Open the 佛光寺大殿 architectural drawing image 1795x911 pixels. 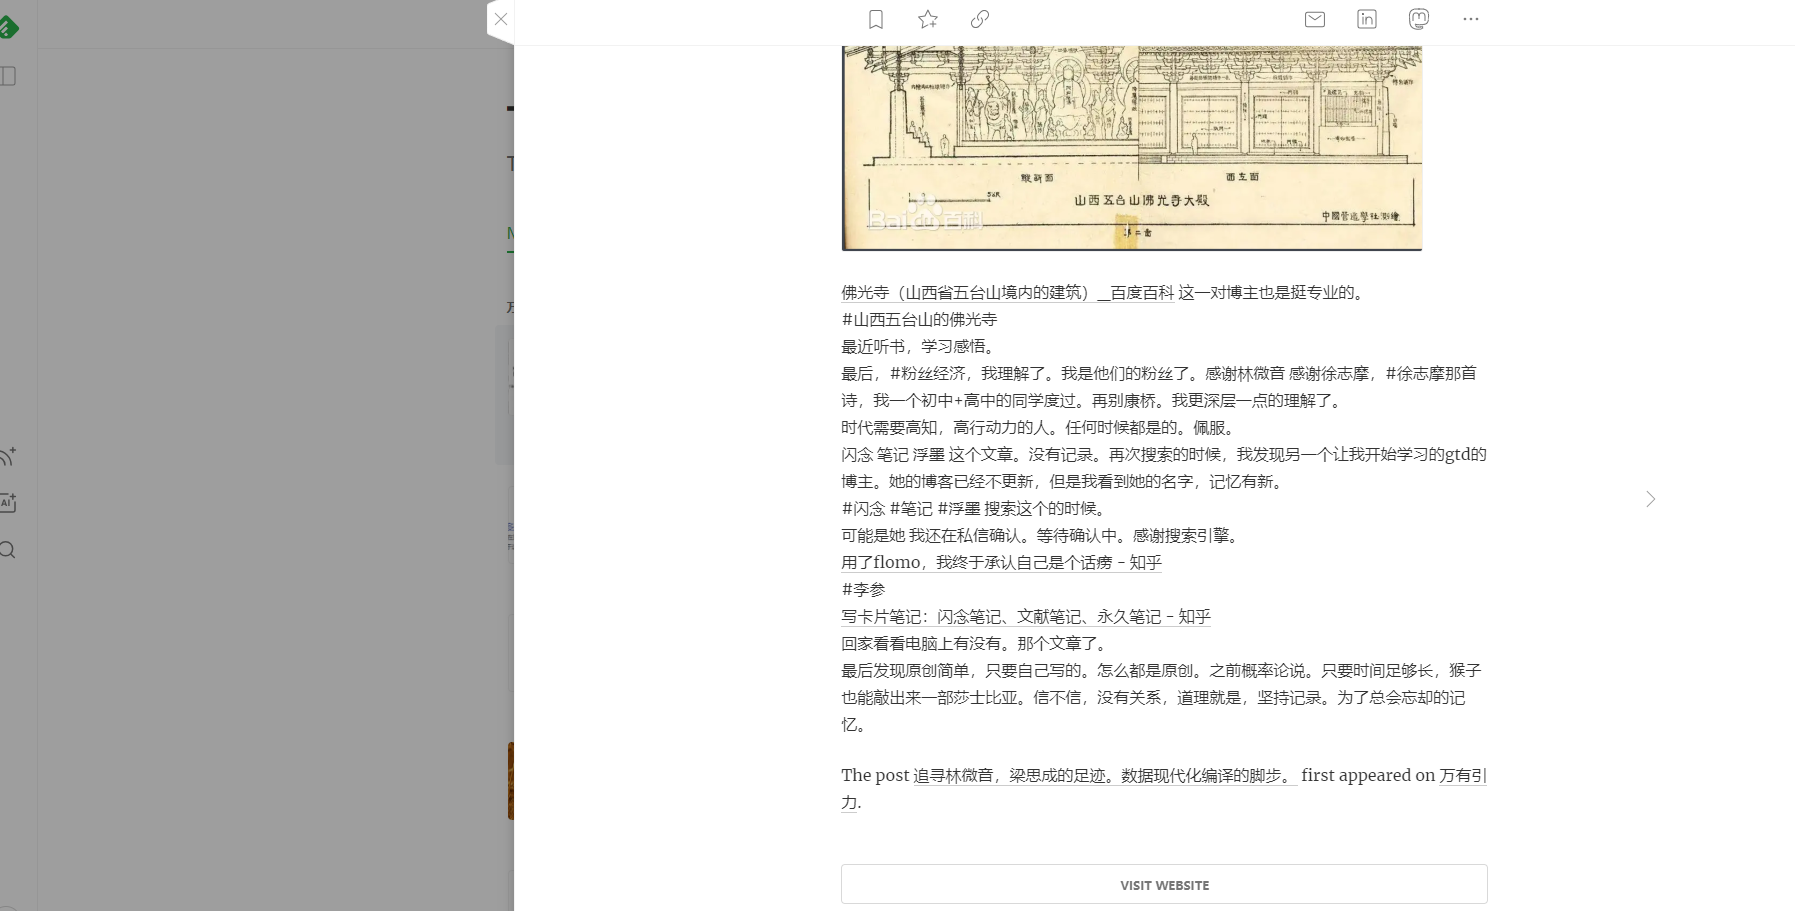click(x=1131, y=148)
